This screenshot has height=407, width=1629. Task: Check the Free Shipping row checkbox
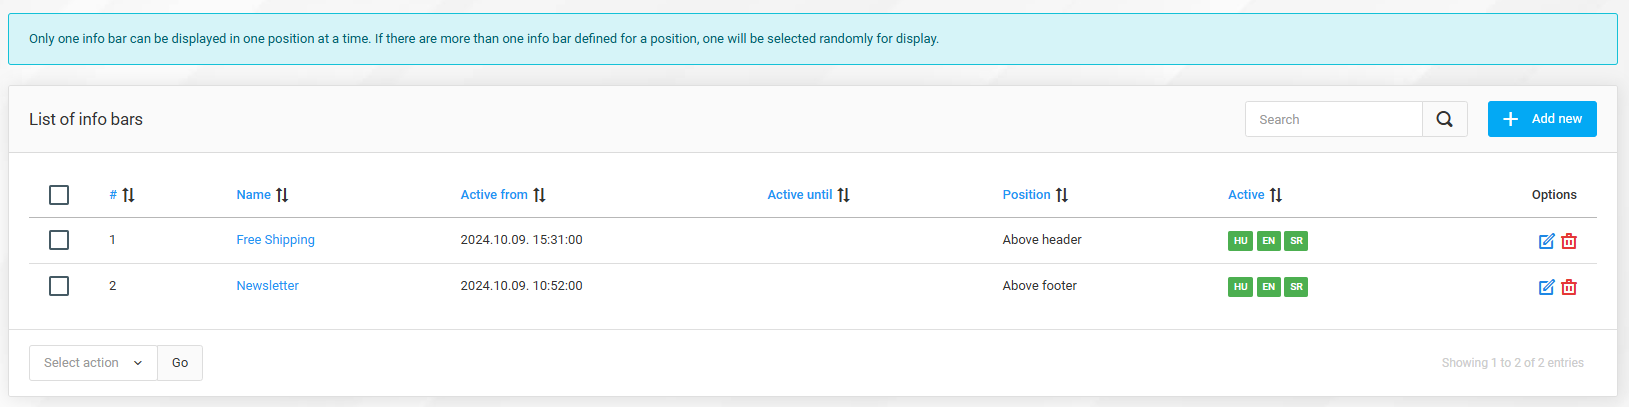(59, 240)
